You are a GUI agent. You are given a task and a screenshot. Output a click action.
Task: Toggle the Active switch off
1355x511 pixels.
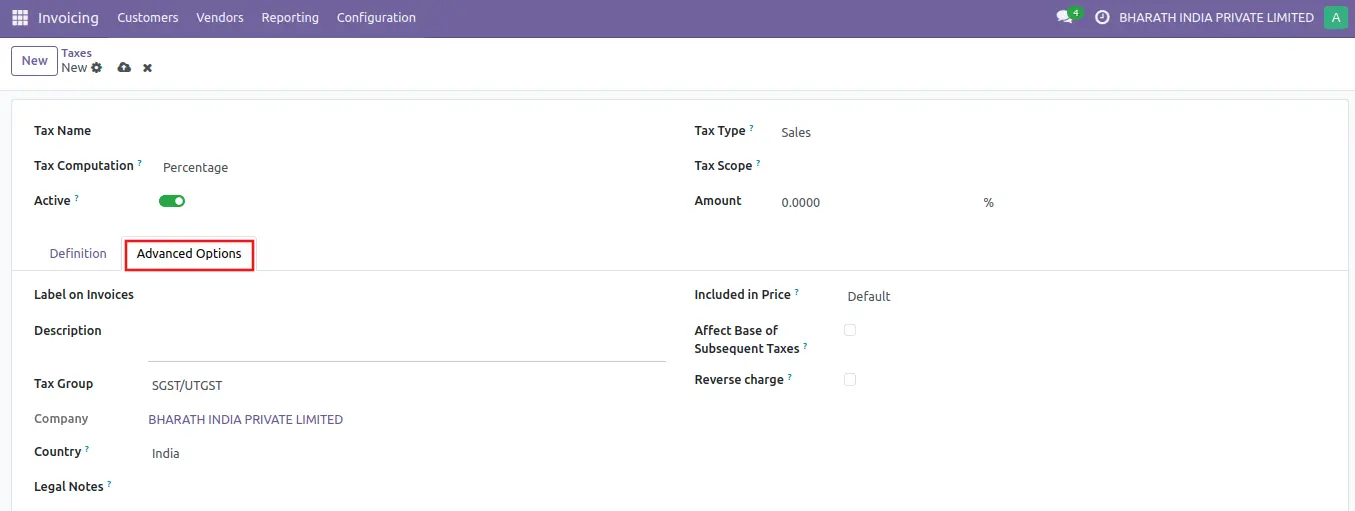tap(172, 201)
